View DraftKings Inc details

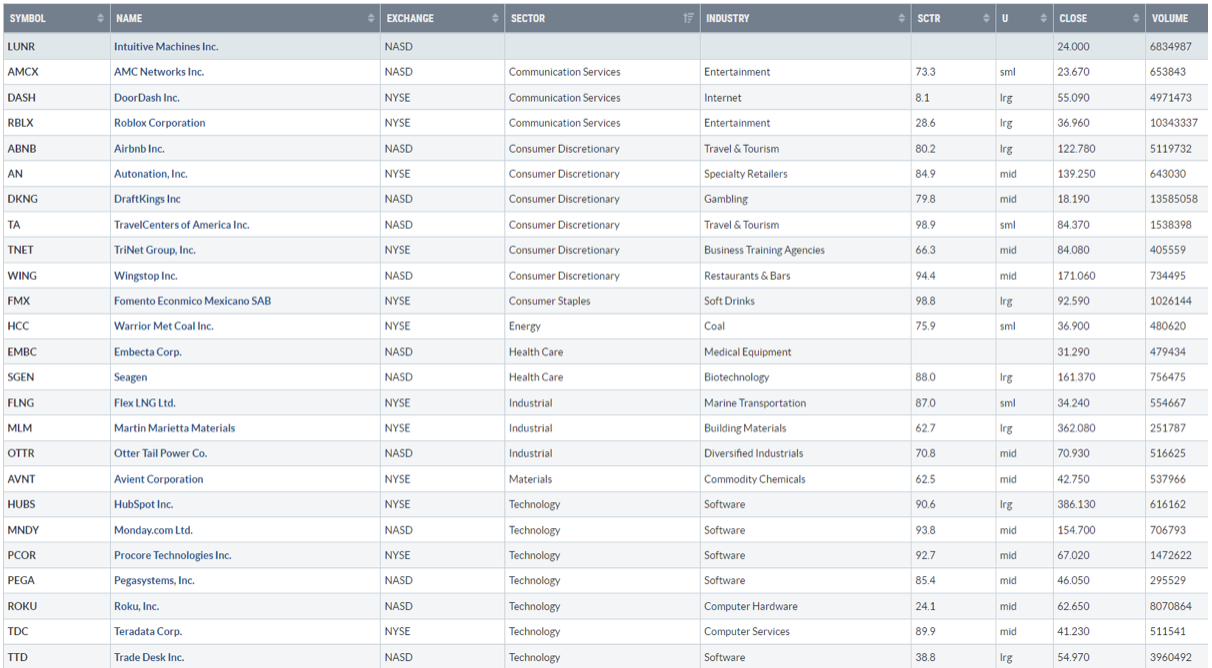tap(147, 199)
